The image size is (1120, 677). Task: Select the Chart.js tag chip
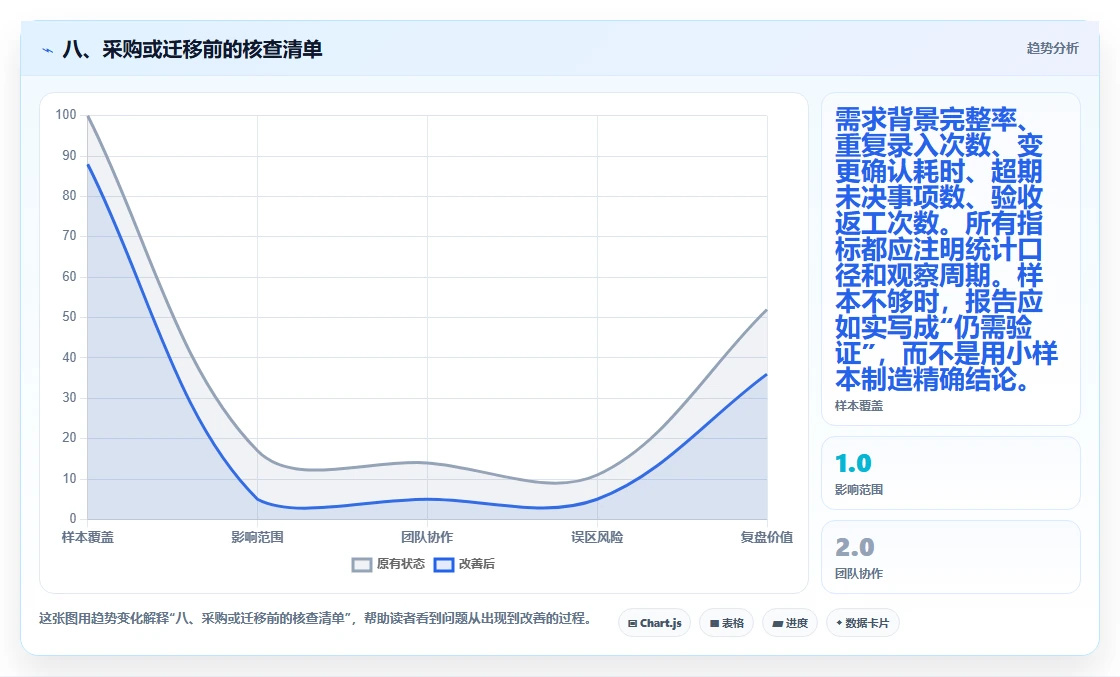[x=654, y=623]
